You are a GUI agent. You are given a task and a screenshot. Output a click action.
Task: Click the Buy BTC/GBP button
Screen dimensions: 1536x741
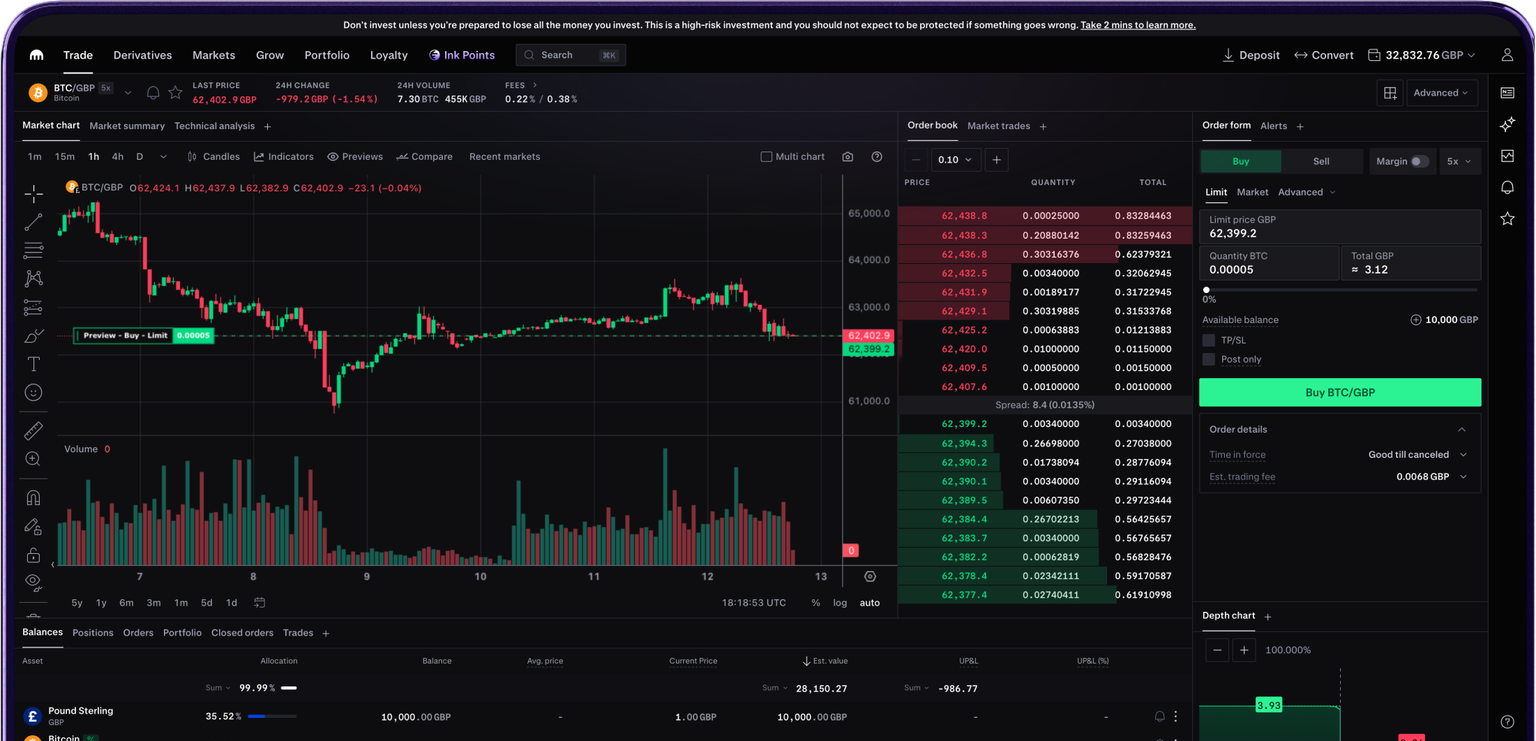(x=1340, y=392)
